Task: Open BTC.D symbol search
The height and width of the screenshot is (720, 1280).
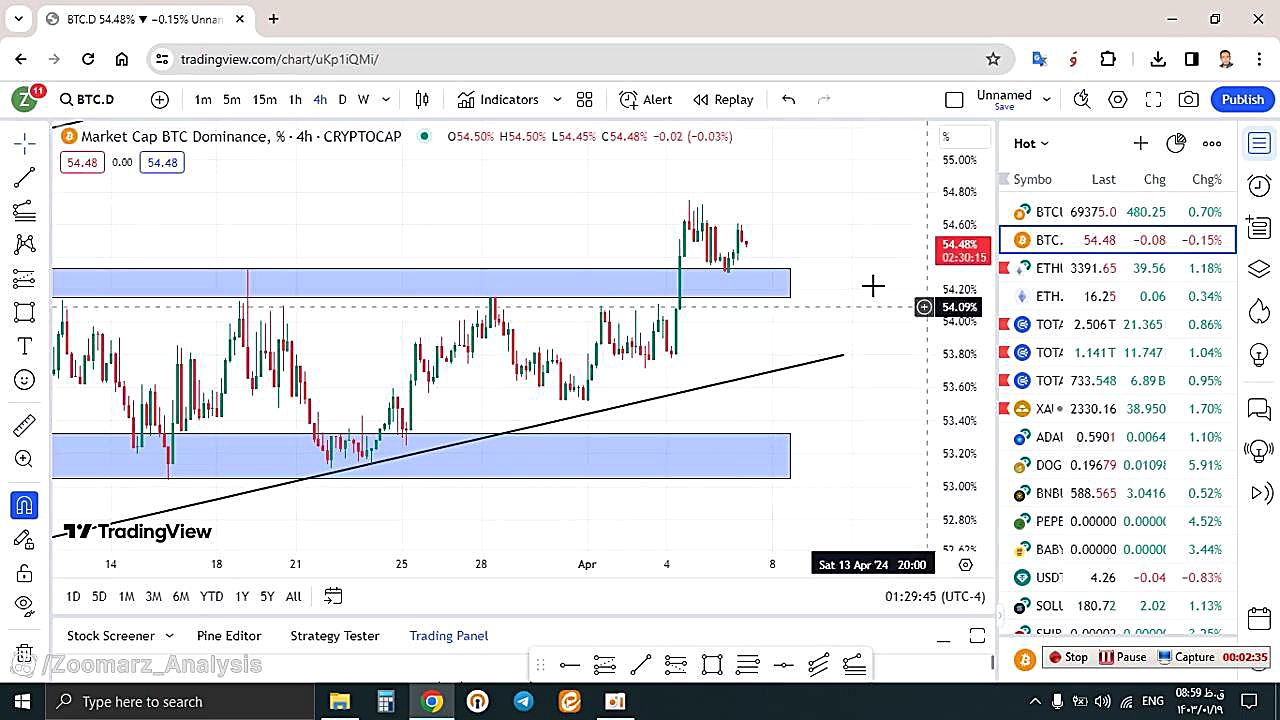Action: (x=87, y=99)
